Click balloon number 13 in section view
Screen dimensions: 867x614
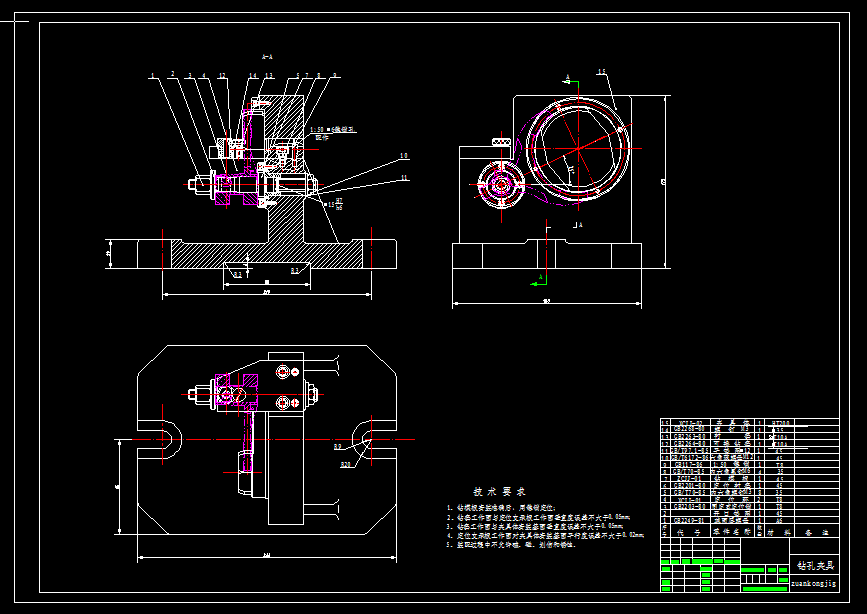(x=269, y=75)
